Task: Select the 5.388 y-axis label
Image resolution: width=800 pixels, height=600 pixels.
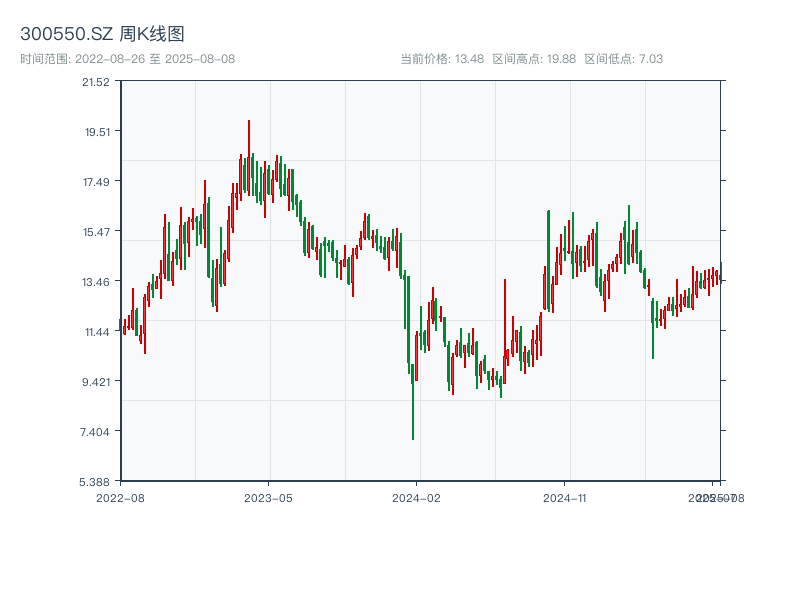Action: (96, 481)
